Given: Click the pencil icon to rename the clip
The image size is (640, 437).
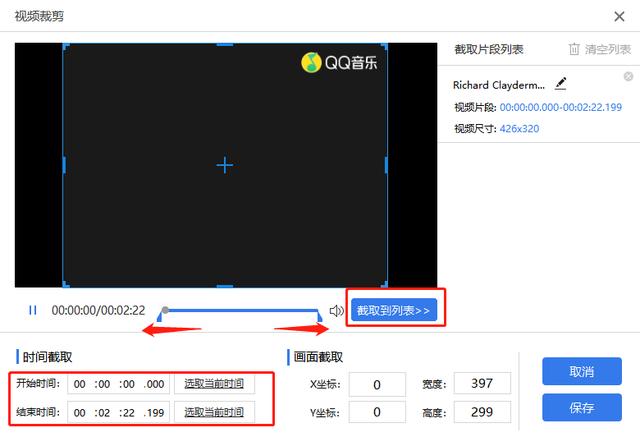Looking at the screenshot, I should pyautogui.click(x=561, y=84).
